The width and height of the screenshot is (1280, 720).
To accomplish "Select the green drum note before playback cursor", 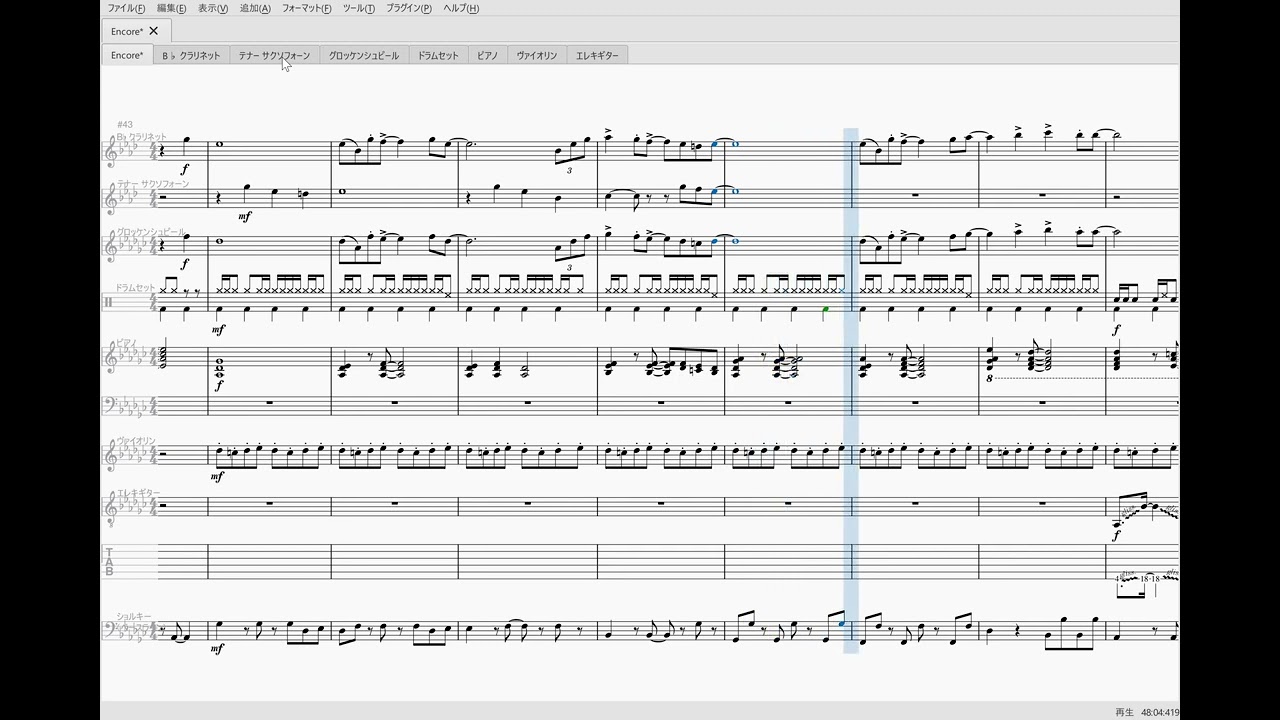I will coord(825,311).
